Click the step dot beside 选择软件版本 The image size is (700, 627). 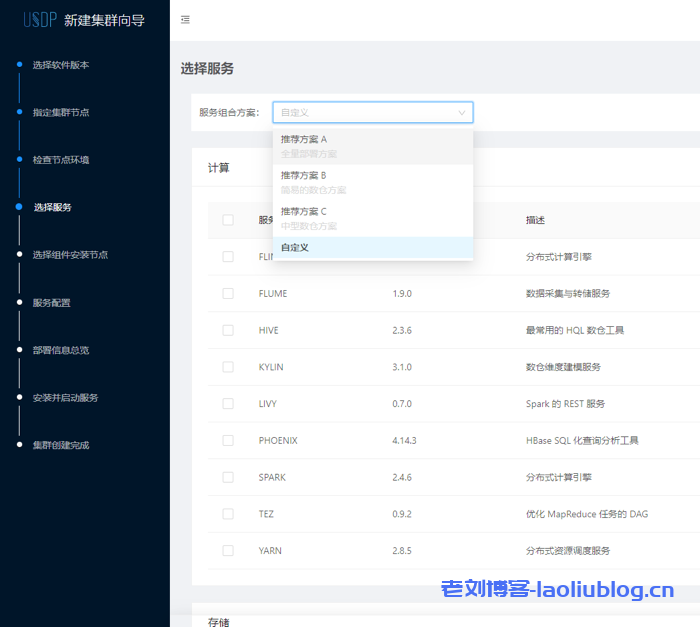click(x=19, y=65)
